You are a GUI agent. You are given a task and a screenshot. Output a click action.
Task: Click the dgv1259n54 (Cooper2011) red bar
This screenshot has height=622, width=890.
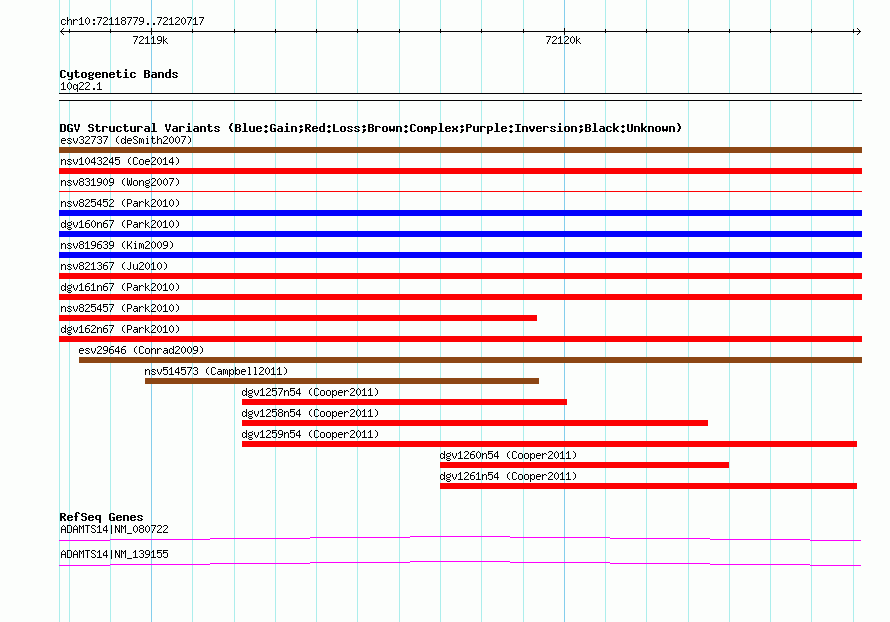(549, 444)
